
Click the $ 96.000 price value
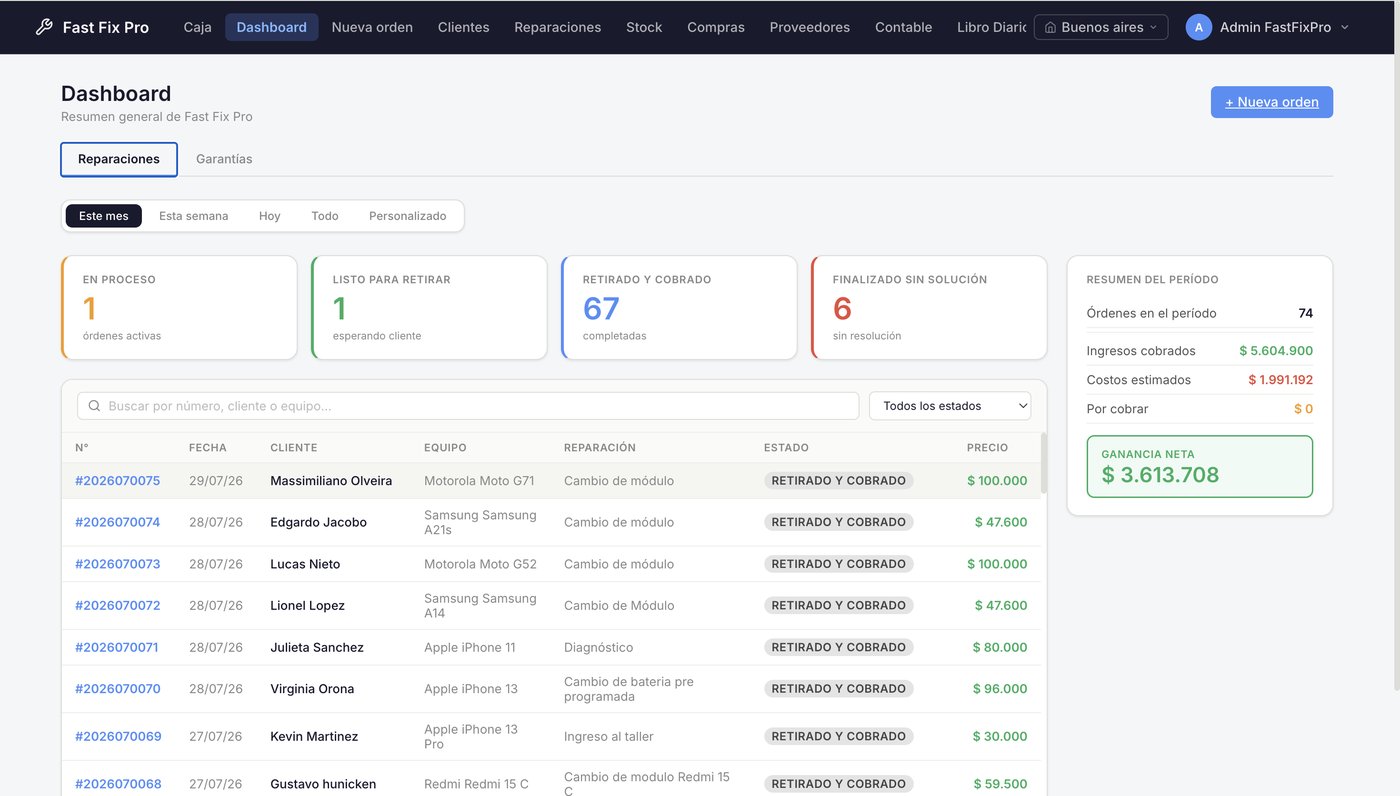pos(1000,689)
